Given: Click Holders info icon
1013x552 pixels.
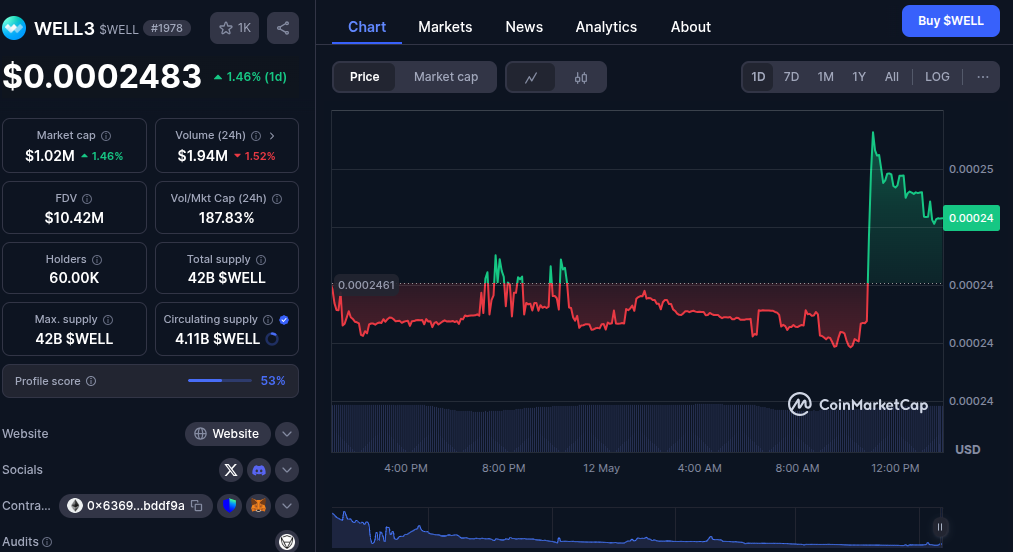Looking at the screenshot, I should 97,259.
